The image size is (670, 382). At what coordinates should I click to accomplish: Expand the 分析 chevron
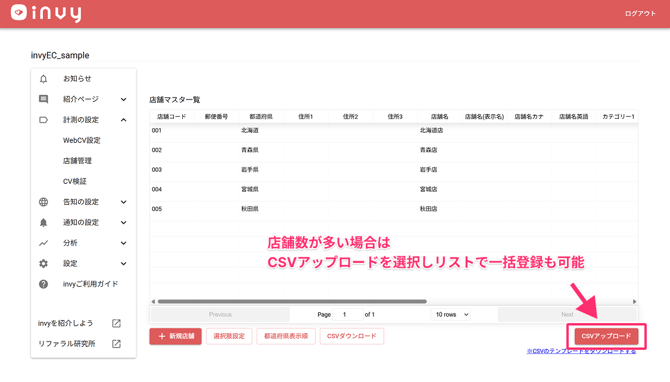tap(123, 243)
